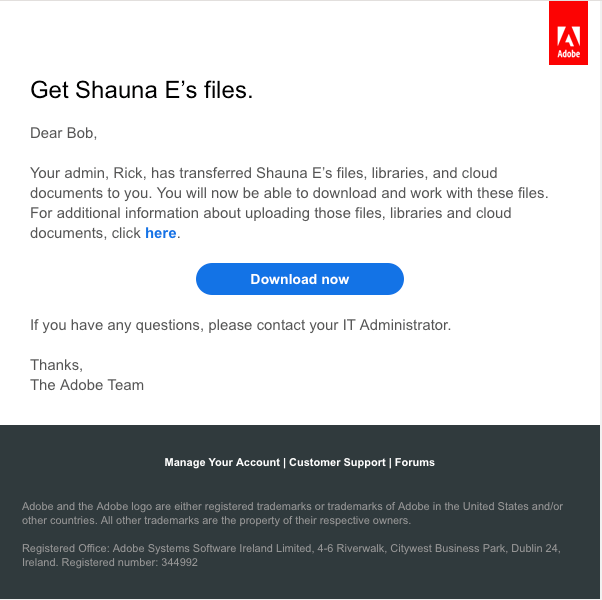Click the "Thanks," closing line

tap(56, 365)
